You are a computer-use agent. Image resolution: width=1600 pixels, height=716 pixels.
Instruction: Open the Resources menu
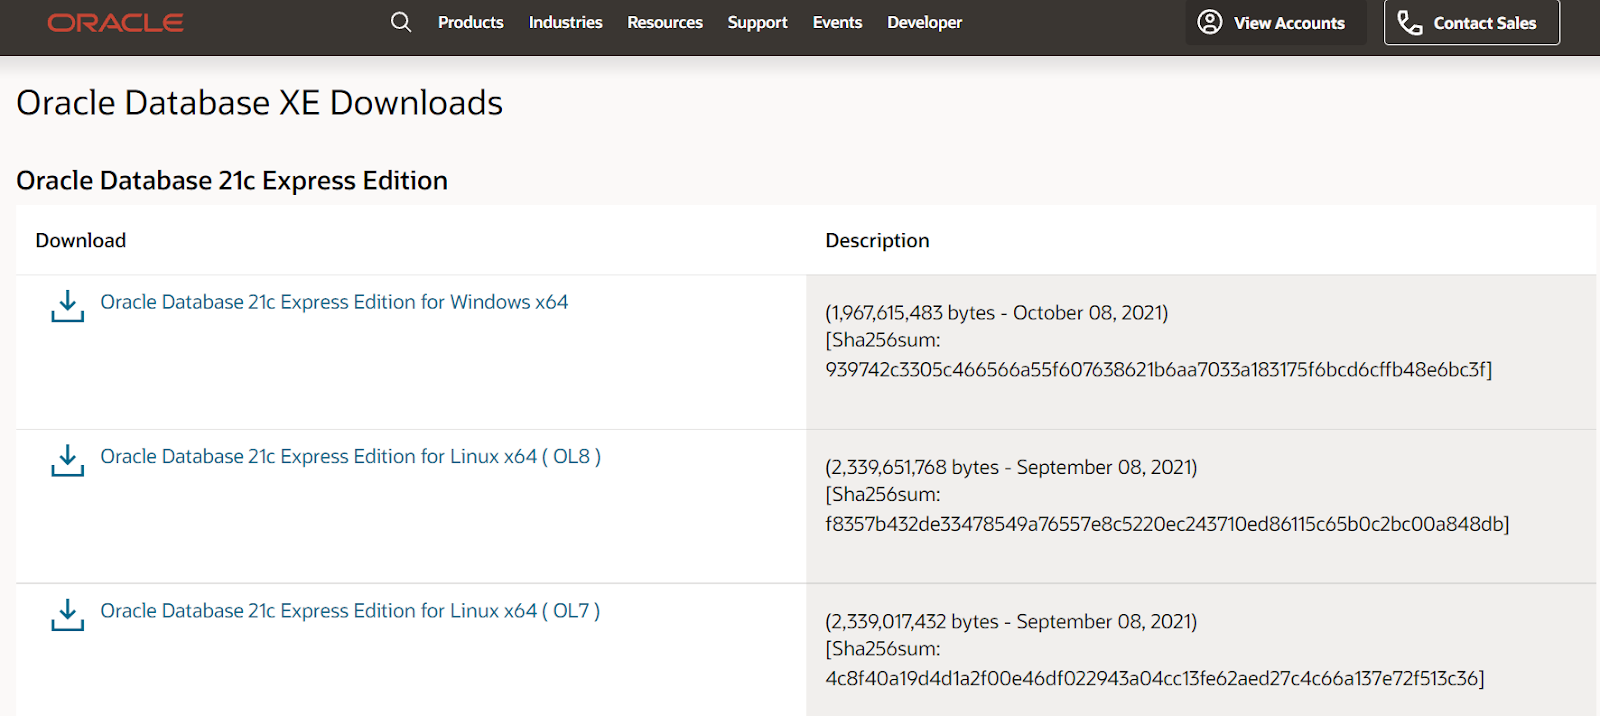pyautogui.click(x=665, y=22)
